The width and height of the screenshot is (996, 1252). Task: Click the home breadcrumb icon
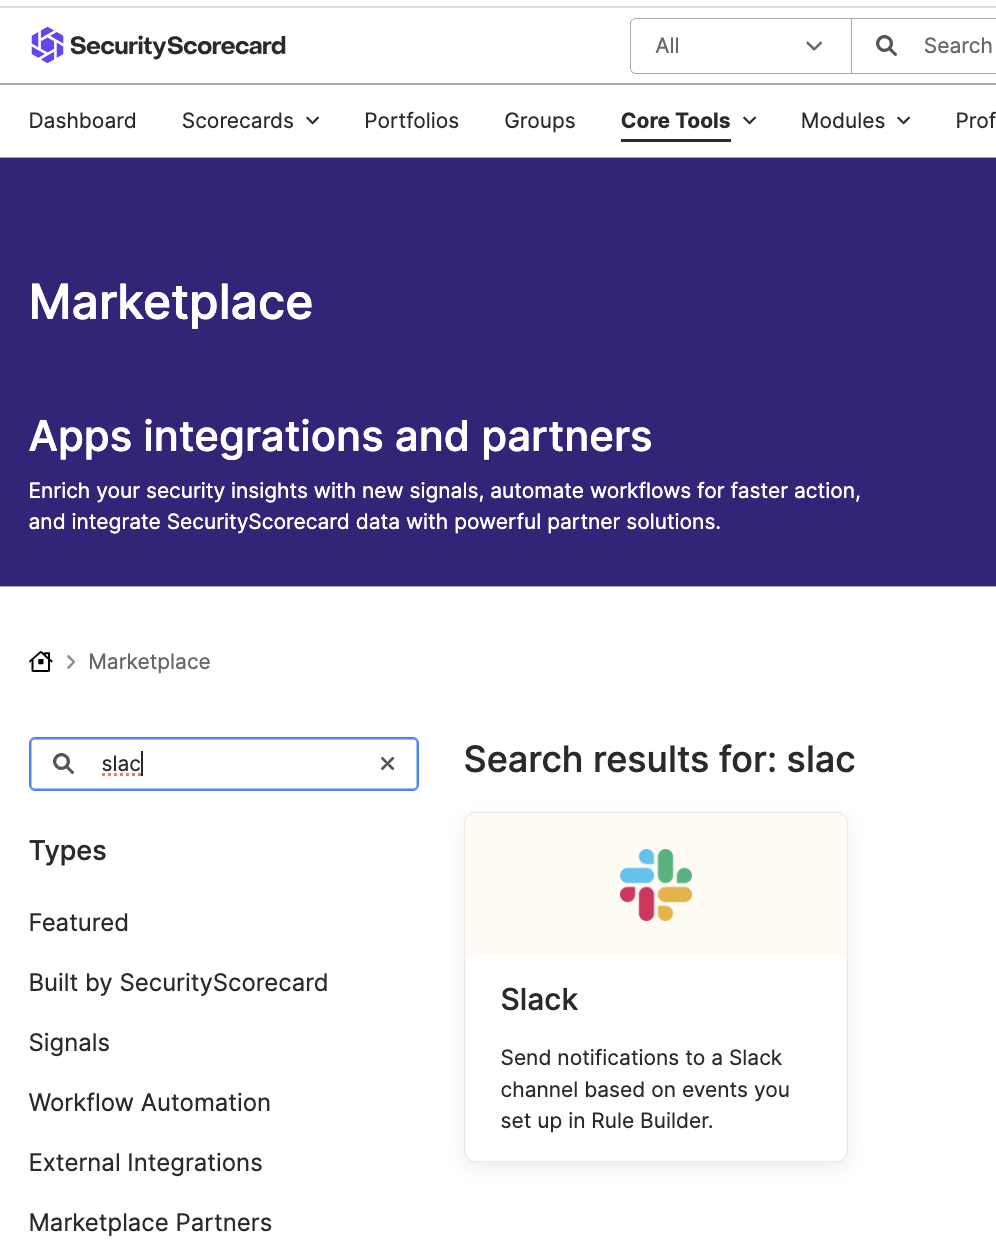point(41,662)
